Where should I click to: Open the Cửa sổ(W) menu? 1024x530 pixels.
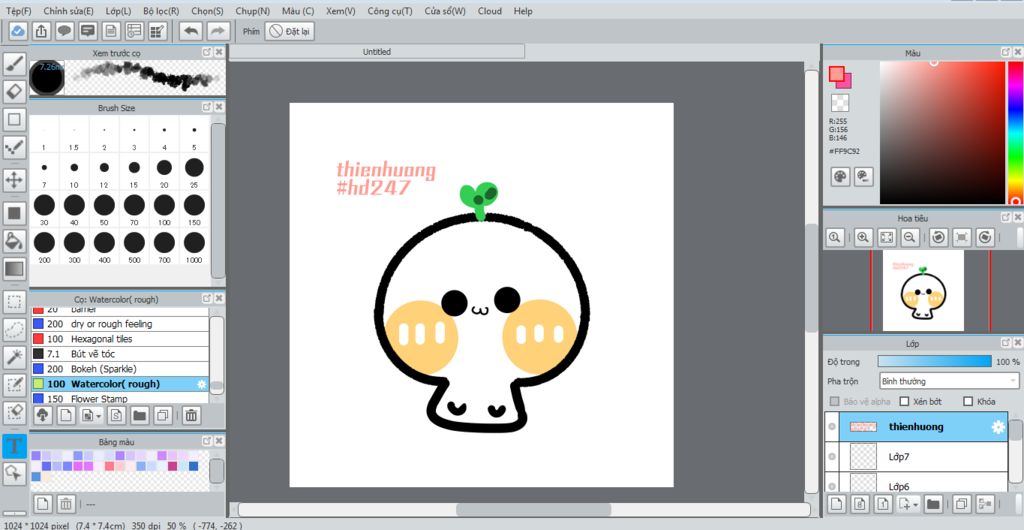(445, 11)
